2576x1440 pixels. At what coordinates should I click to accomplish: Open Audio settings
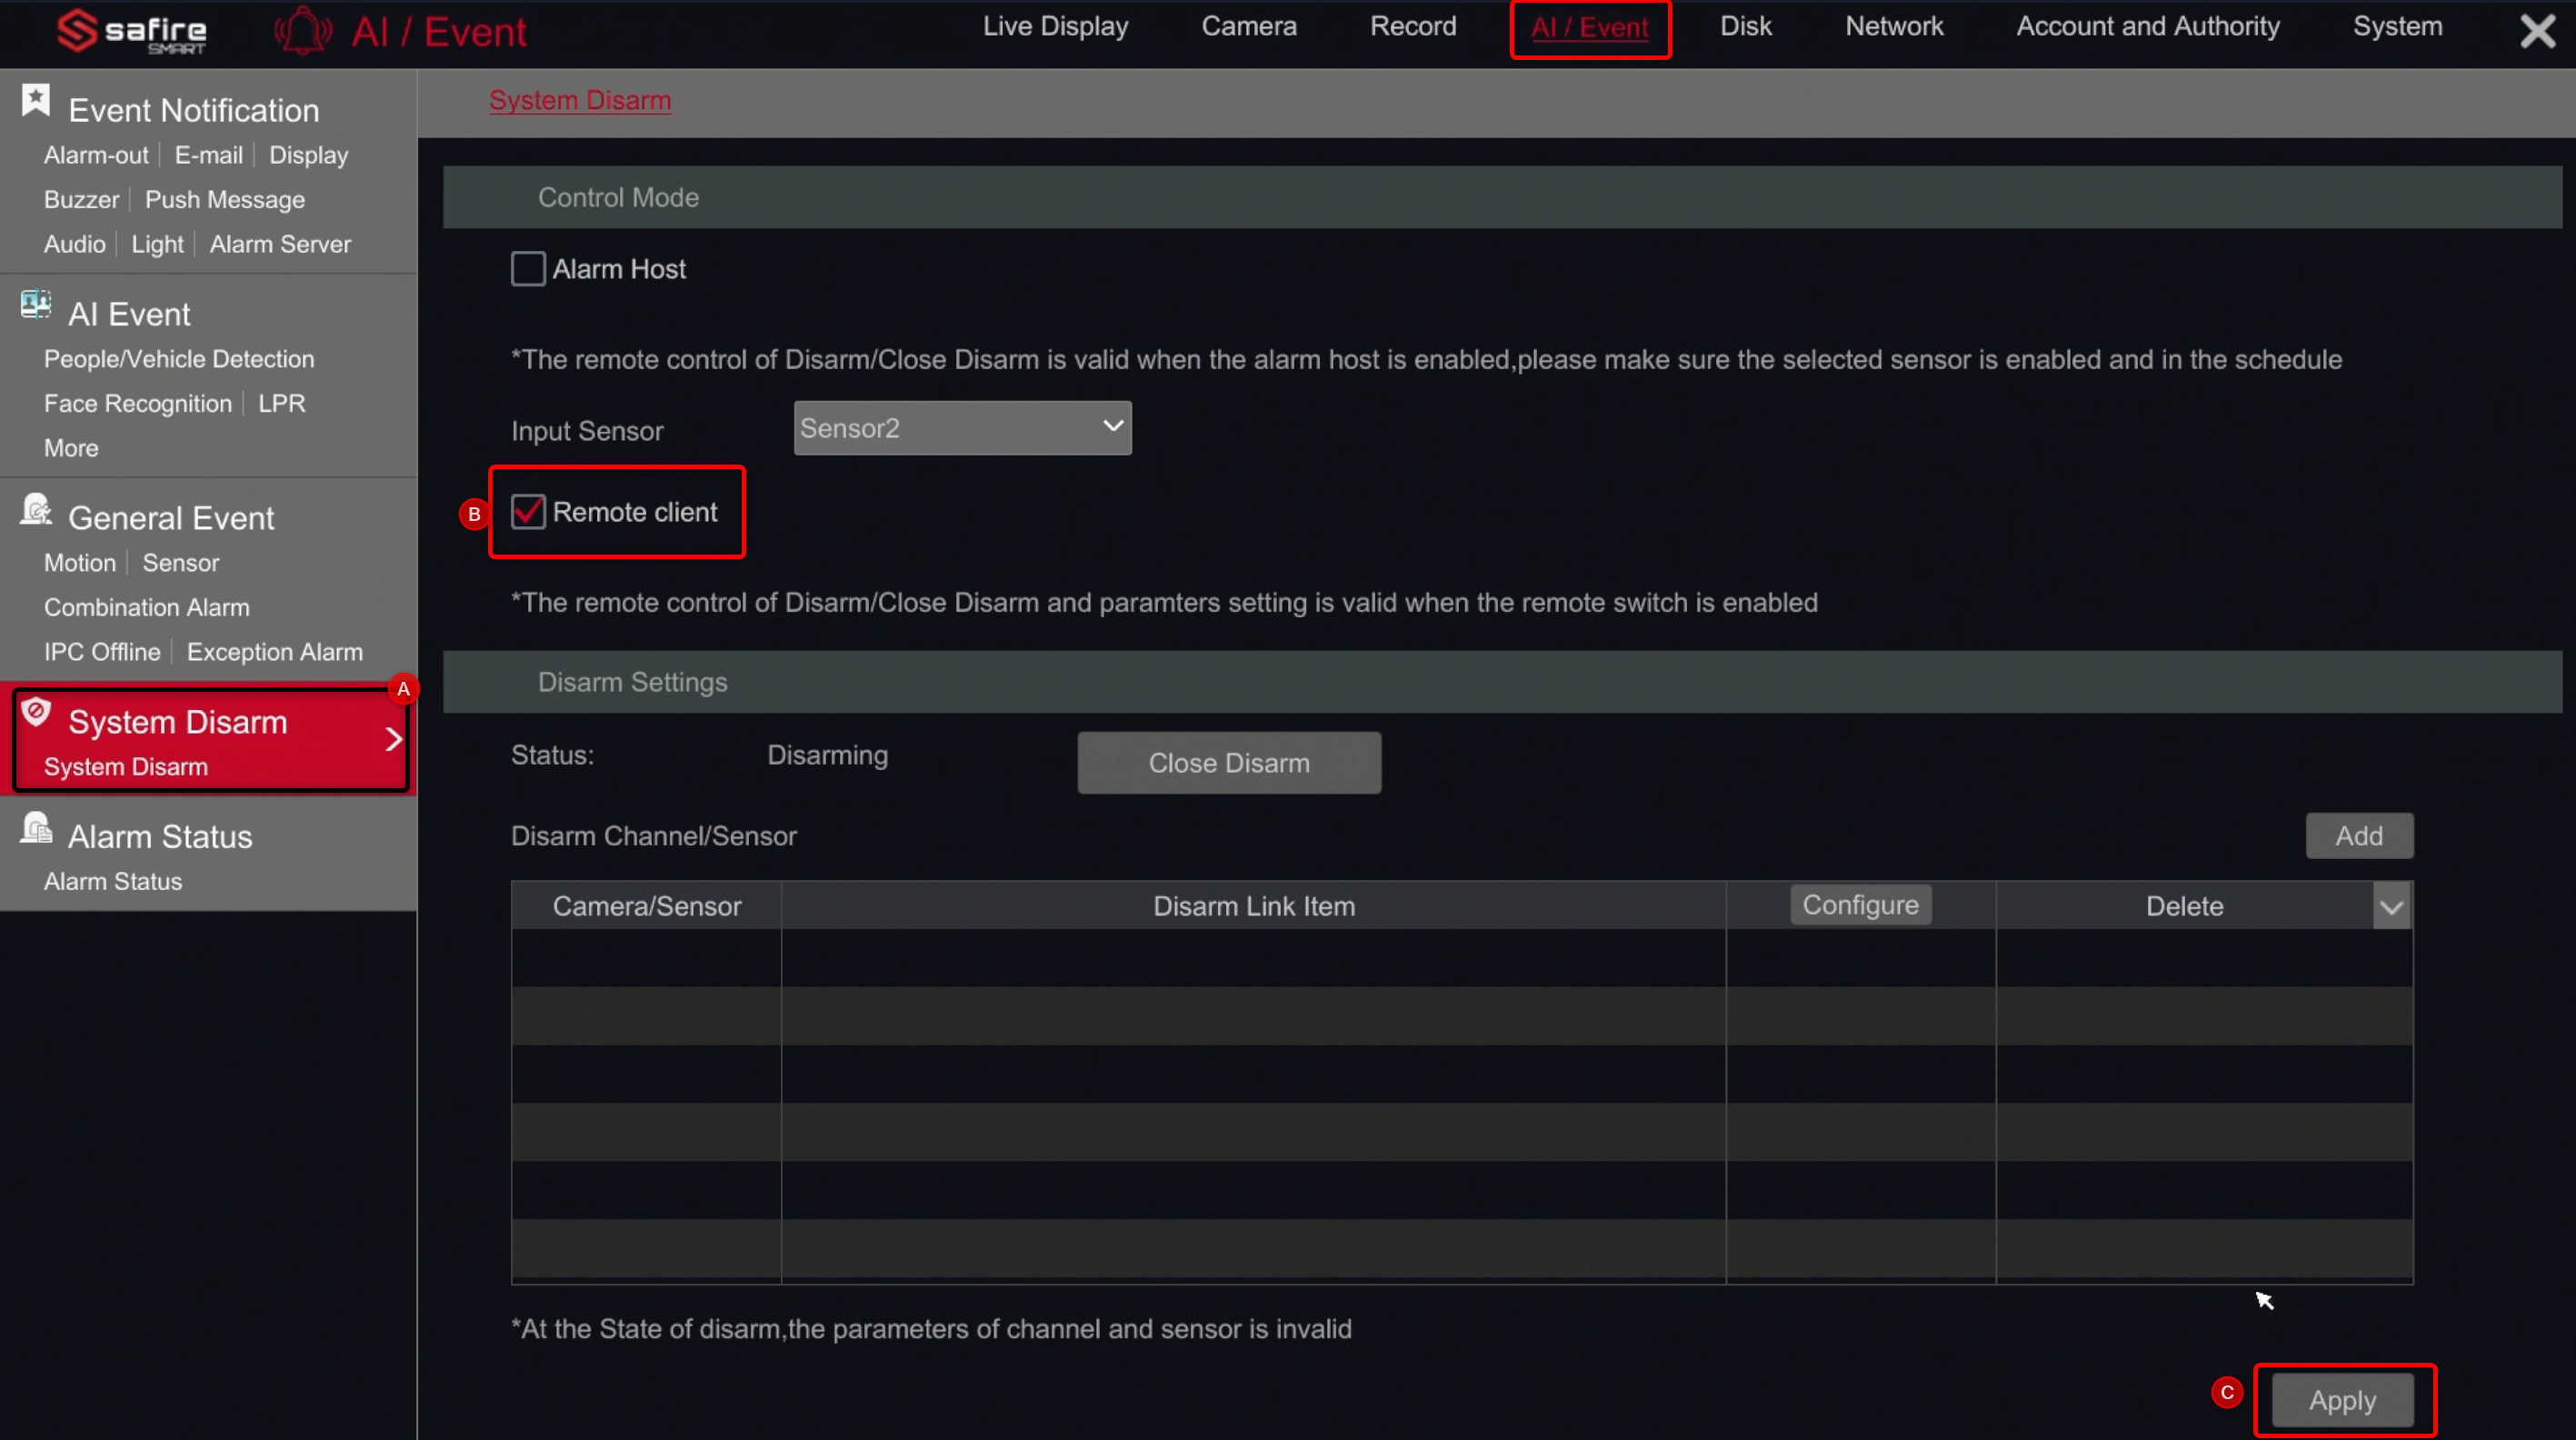pos(74,244)
